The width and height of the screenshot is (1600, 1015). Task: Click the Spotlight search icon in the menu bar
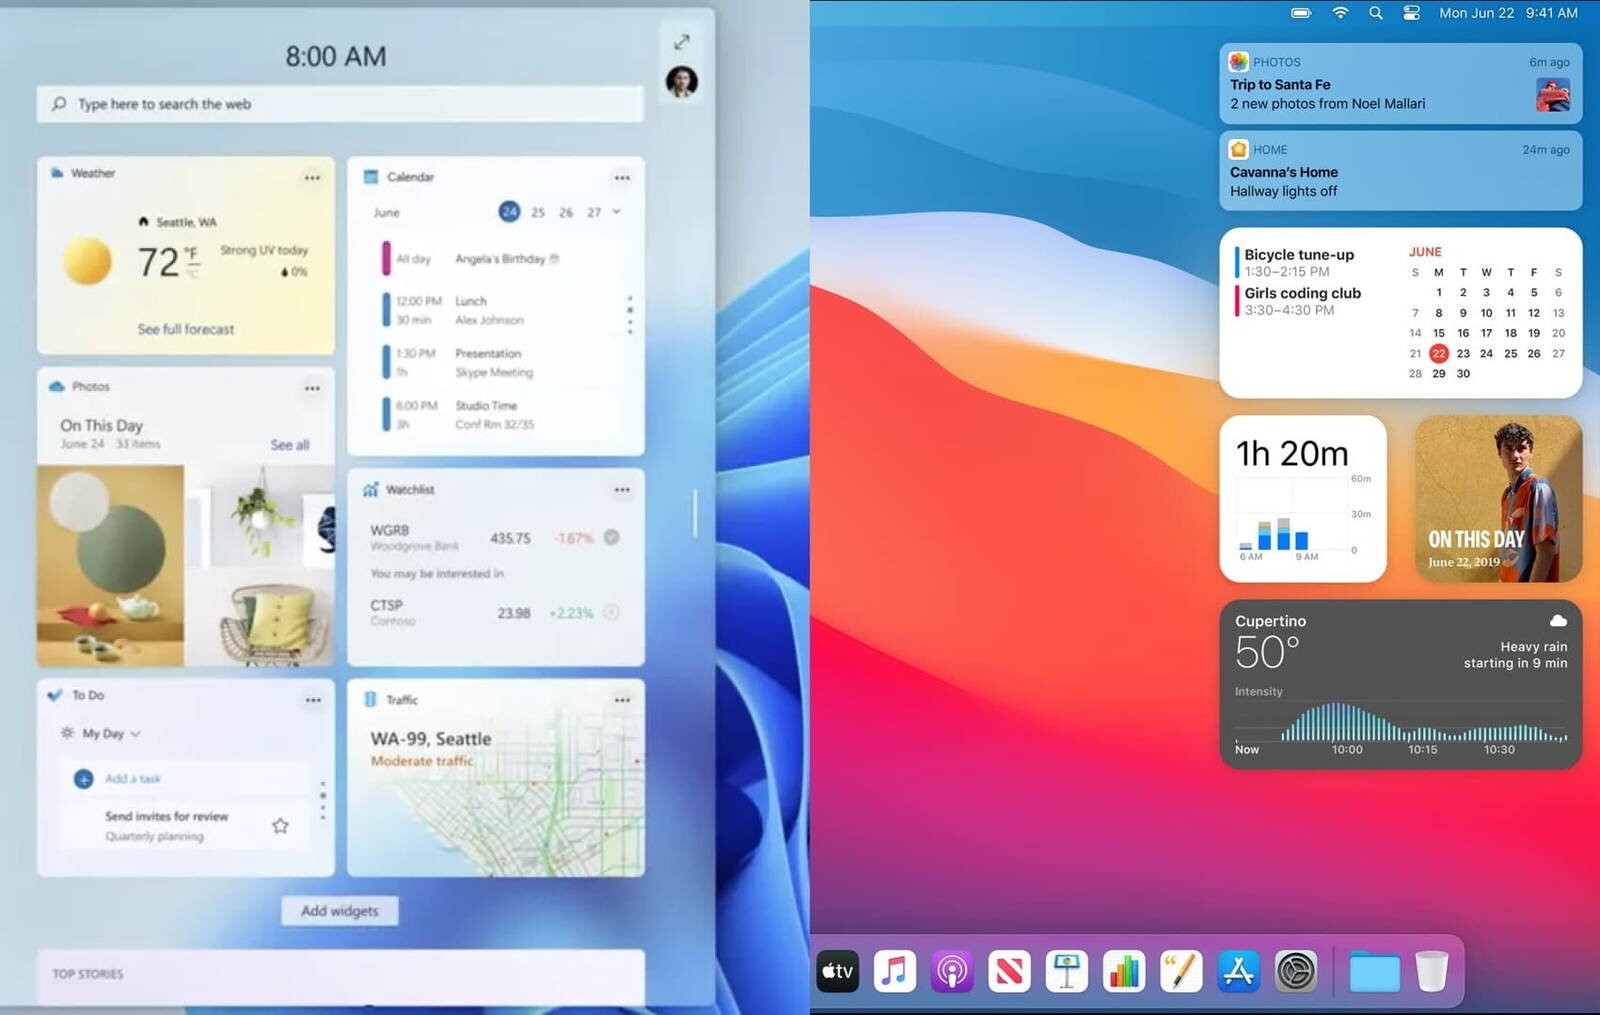click(1375, 13)
